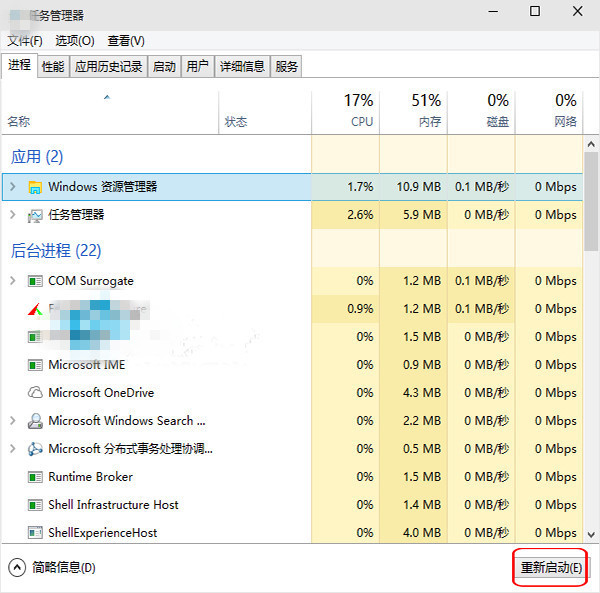Select the 任务管理器 process name
The height and width of the screenshot is (593, 600).
pos(76,215)
